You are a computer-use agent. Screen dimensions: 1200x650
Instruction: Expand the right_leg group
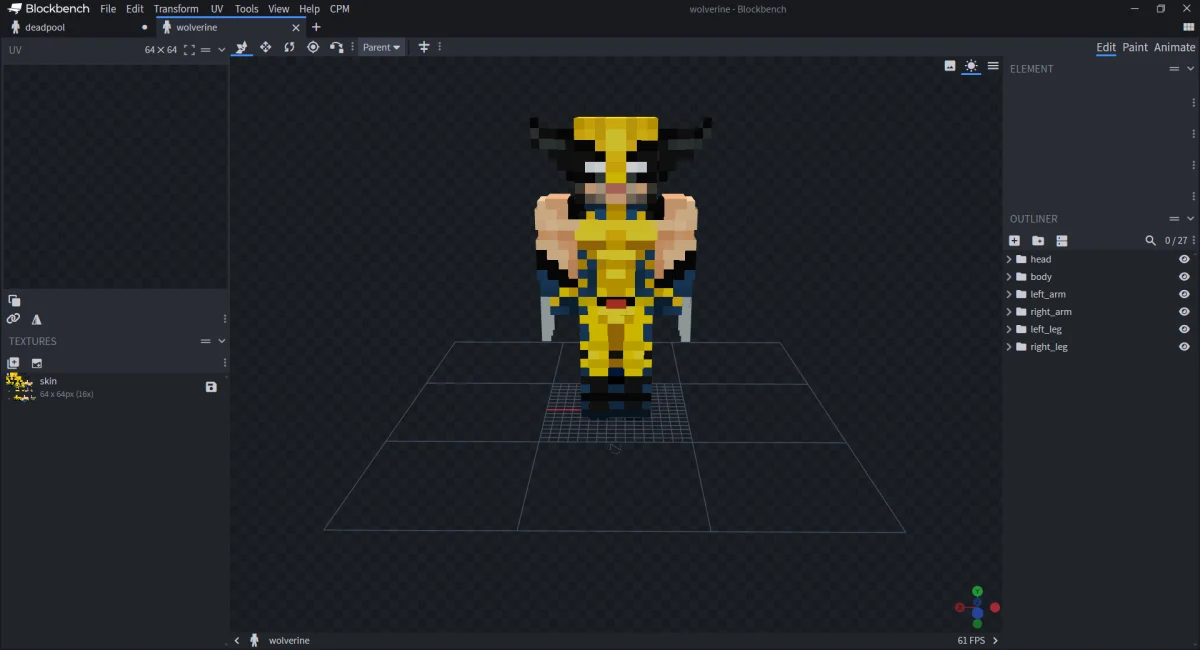[1009, 347]
